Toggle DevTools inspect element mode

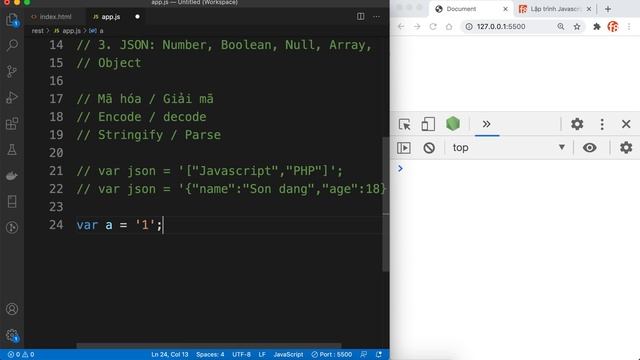(x=404, y=124)
